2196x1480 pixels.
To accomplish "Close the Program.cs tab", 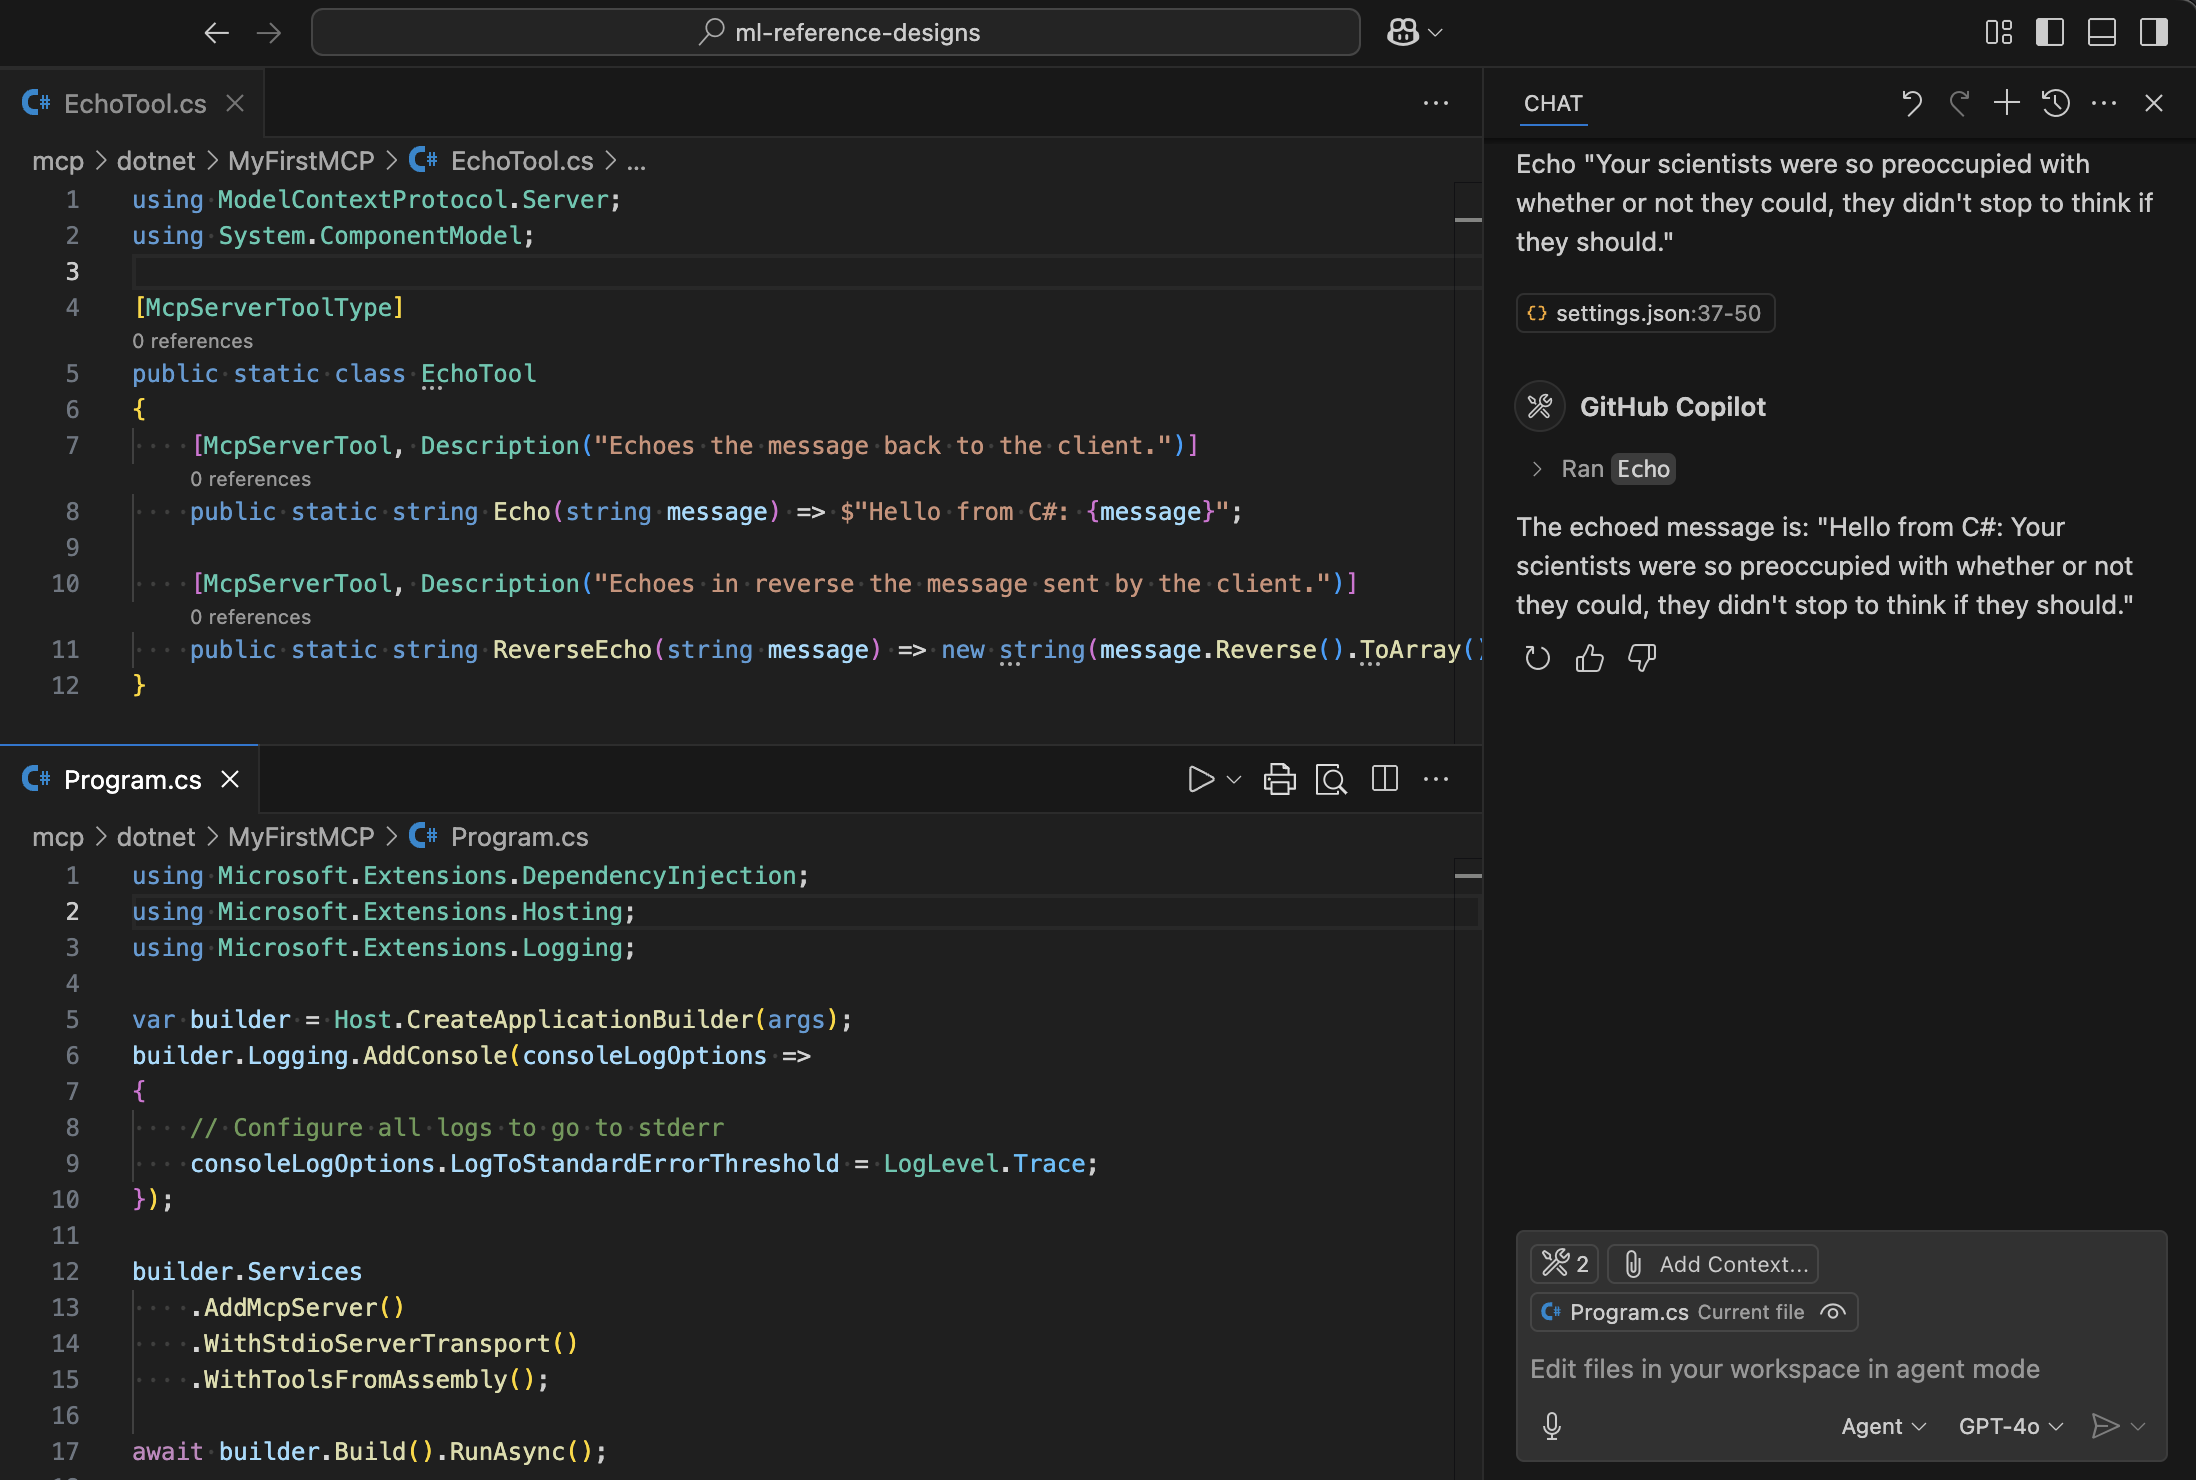I will [x=230, y=779].
